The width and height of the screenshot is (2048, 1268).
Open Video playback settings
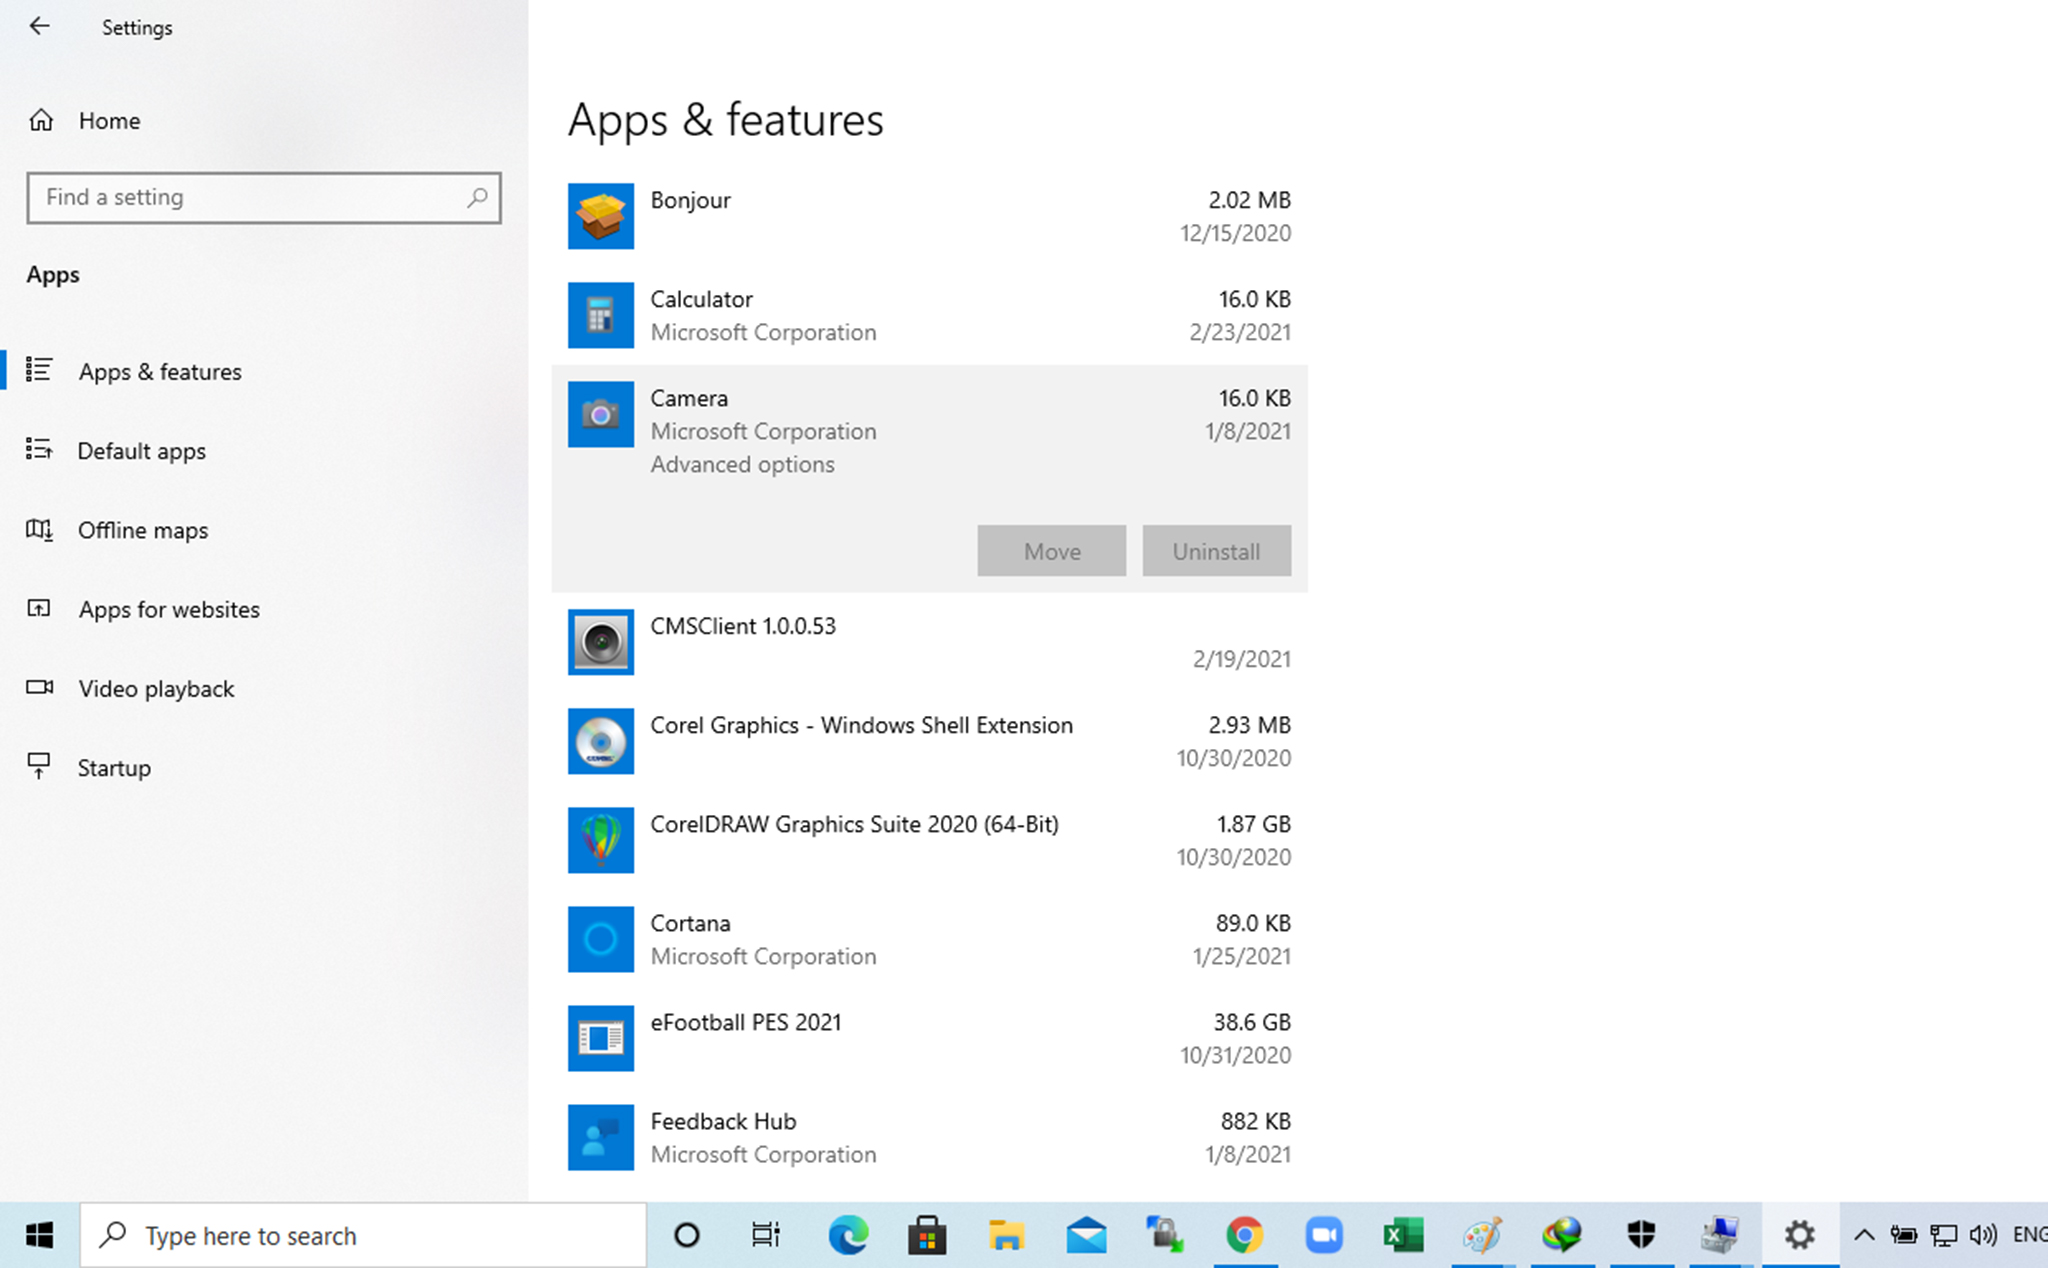pyautogui.click(x=156, y=689)
